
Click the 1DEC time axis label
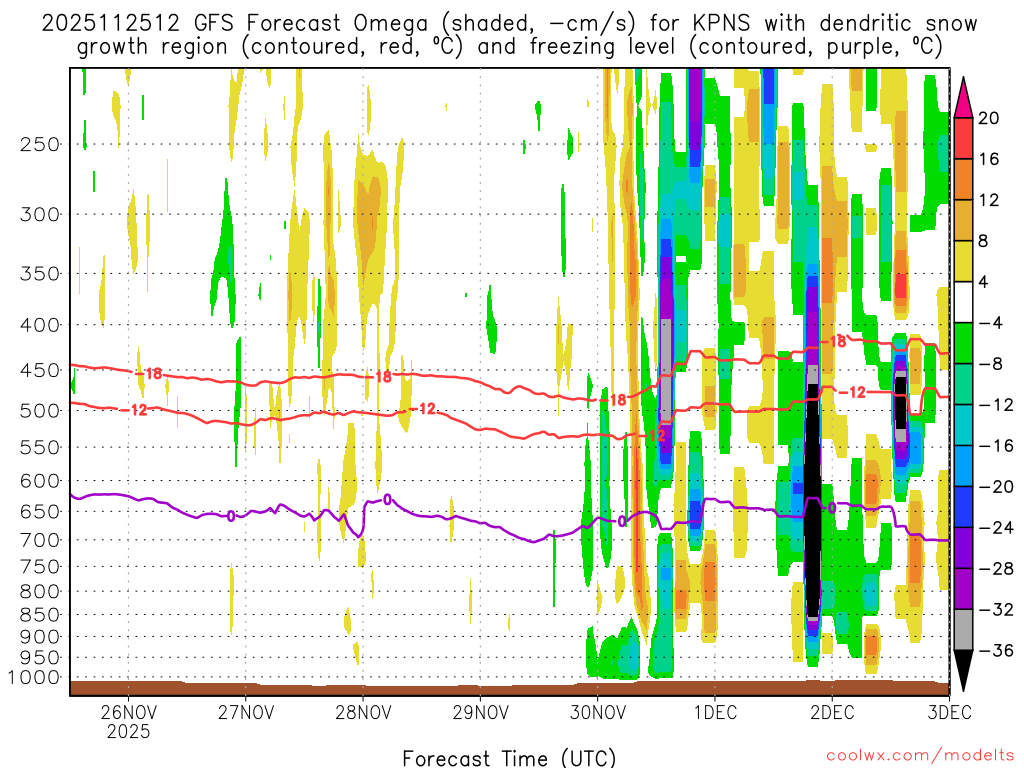point(715,712)
